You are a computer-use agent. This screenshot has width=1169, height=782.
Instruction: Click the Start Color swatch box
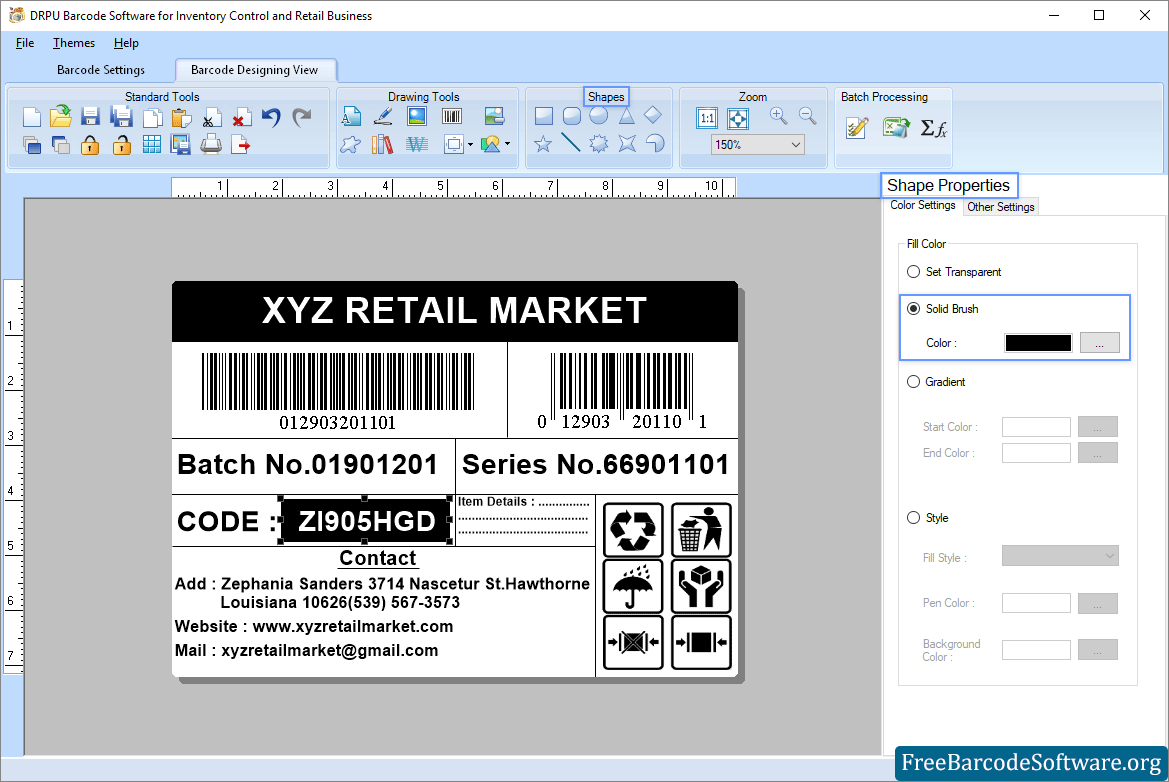point(1036,427)
